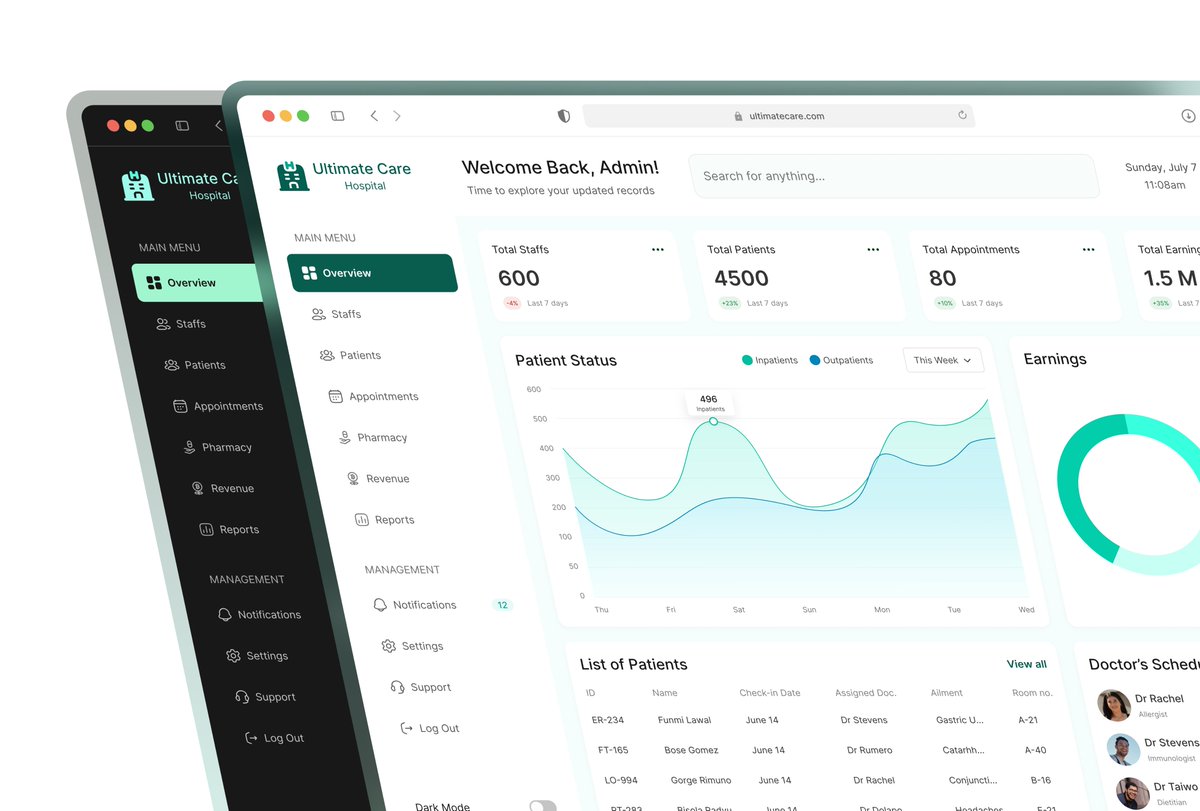This screenshot has height=811, width=1200.
Task: Click the Ultimate Care hospital logo in light window
Action: tap(293, 177)
